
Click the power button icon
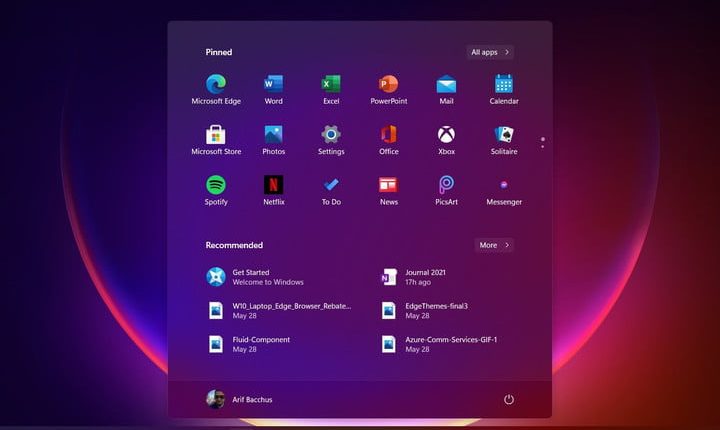(x=509, y=399)
